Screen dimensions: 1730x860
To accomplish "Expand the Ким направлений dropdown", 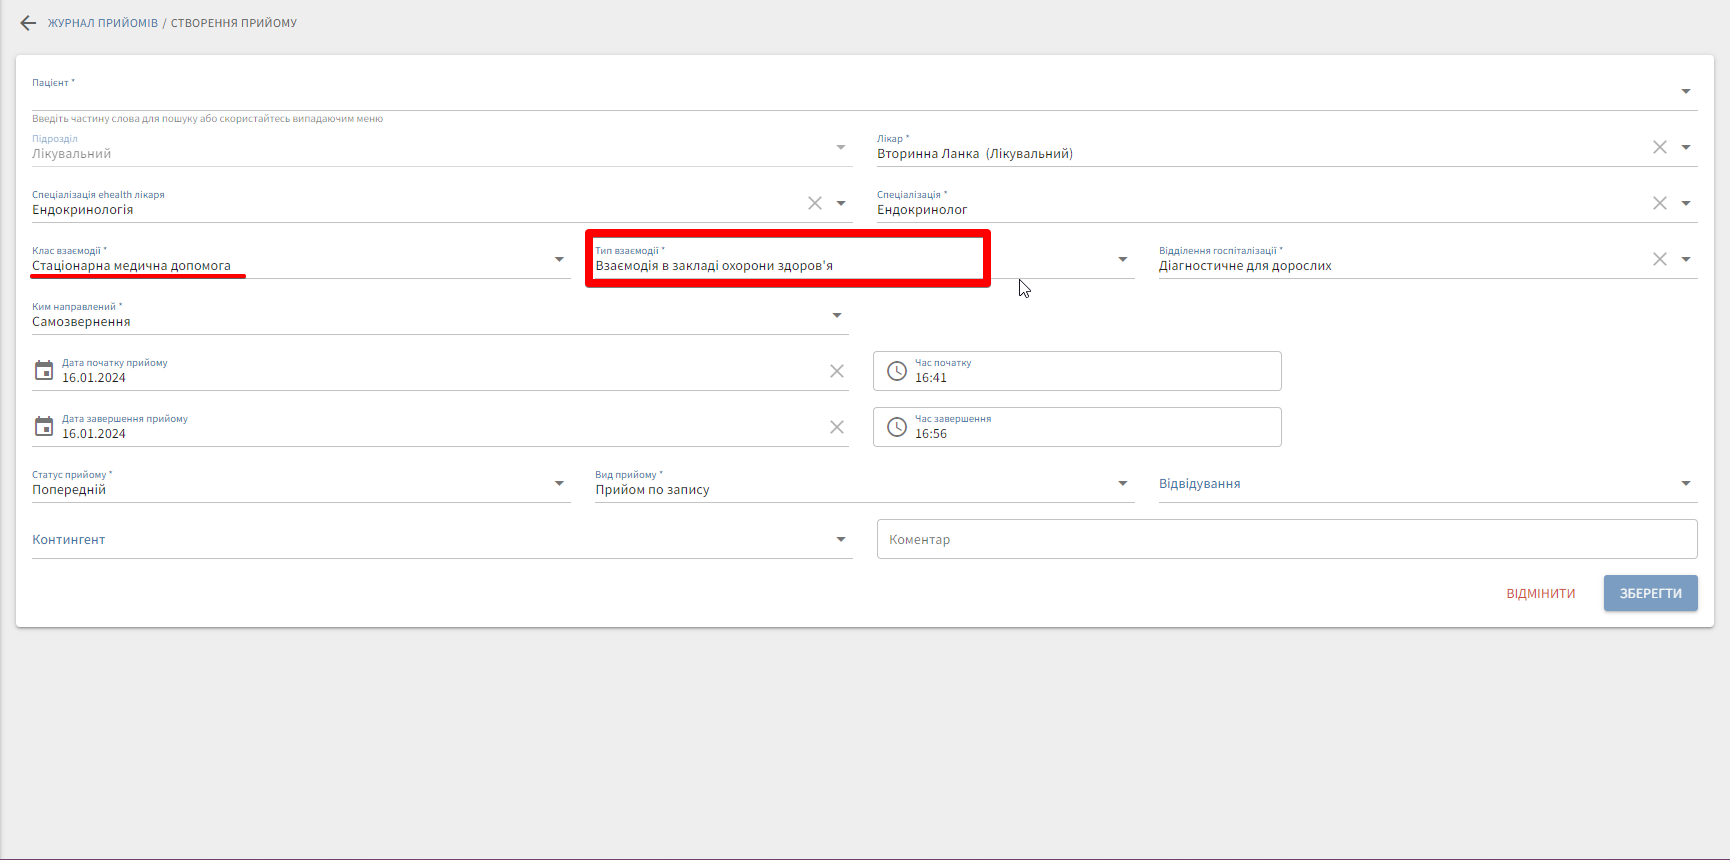I will click(x=837, y=315).
